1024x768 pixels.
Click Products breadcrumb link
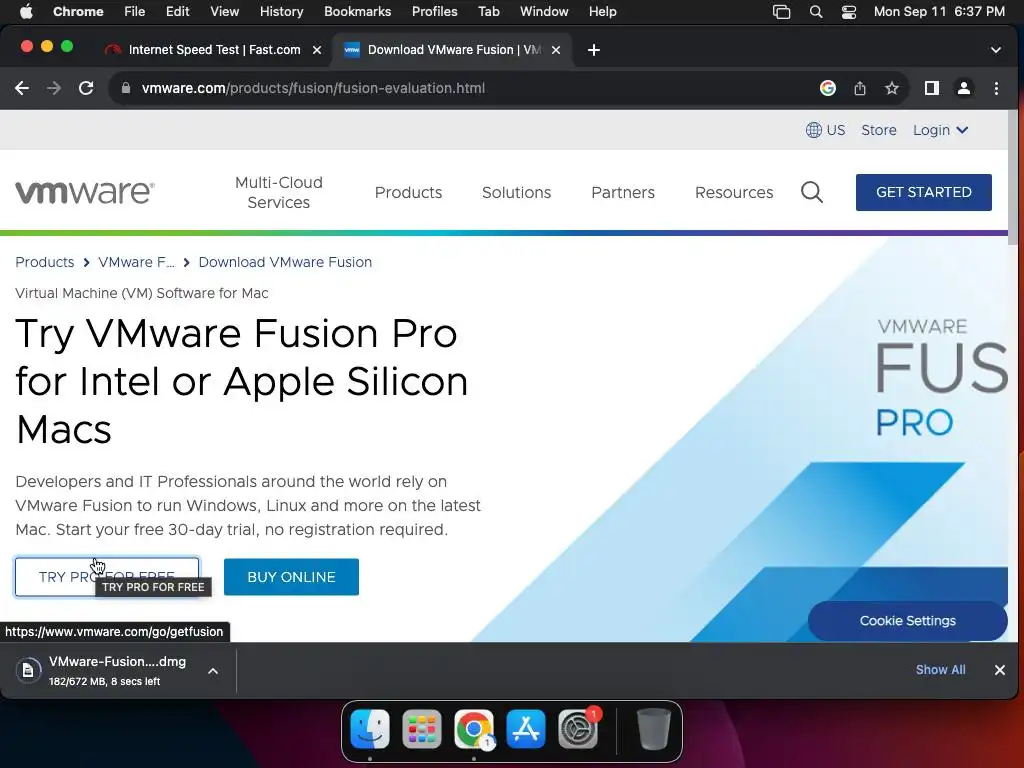tap(44, 262)
